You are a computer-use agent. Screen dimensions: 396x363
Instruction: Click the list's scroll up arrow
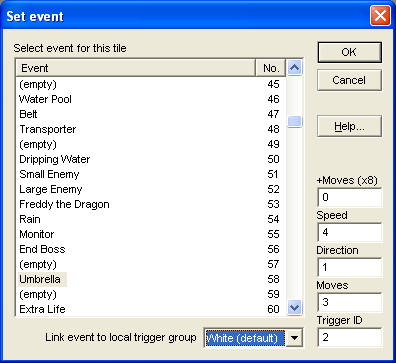[x=294, y=68]
